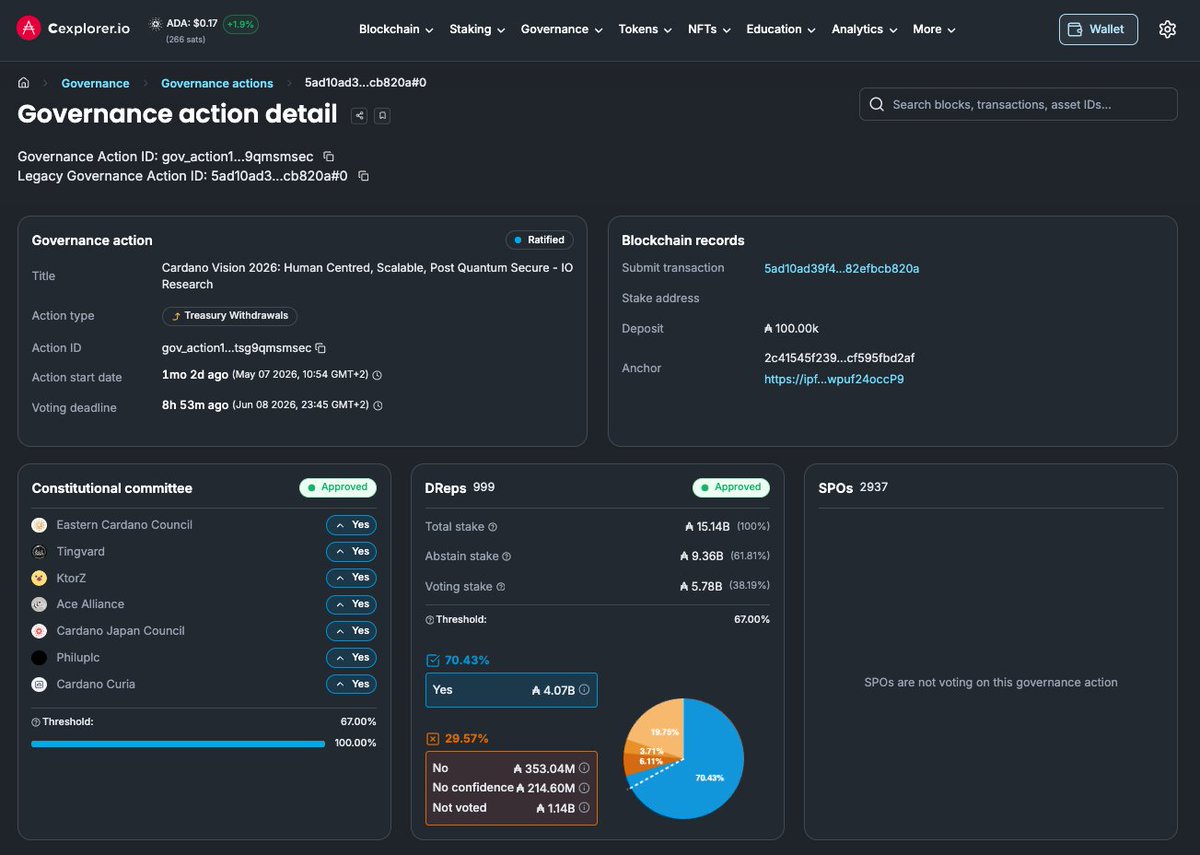This screenshot has height=855, width=1200.
Task: Click the +1.9% price change badge
Action: [x=240, y=23]
